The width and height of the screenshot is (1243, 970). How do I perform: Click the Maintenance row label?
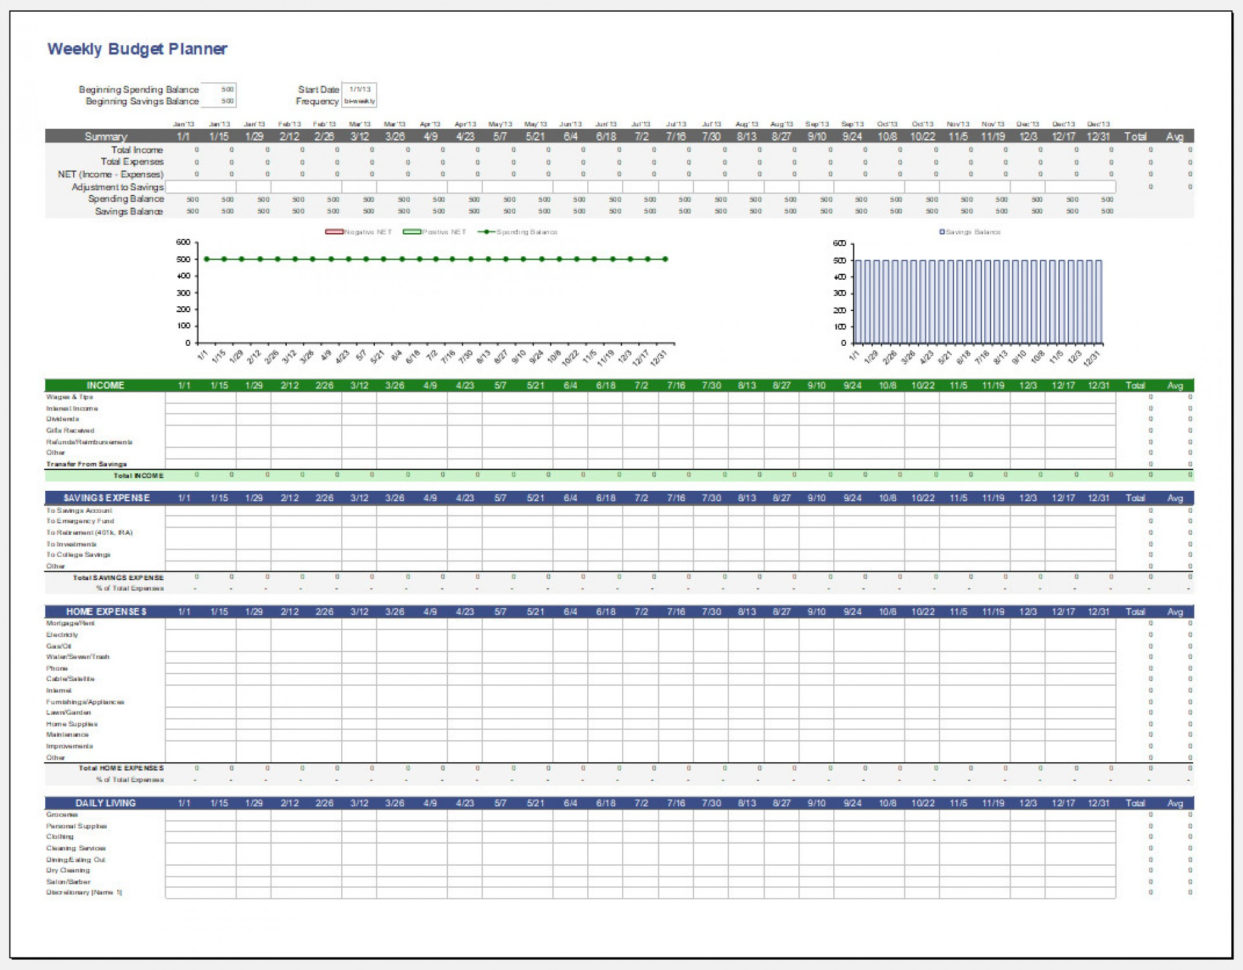coord(67,735)
